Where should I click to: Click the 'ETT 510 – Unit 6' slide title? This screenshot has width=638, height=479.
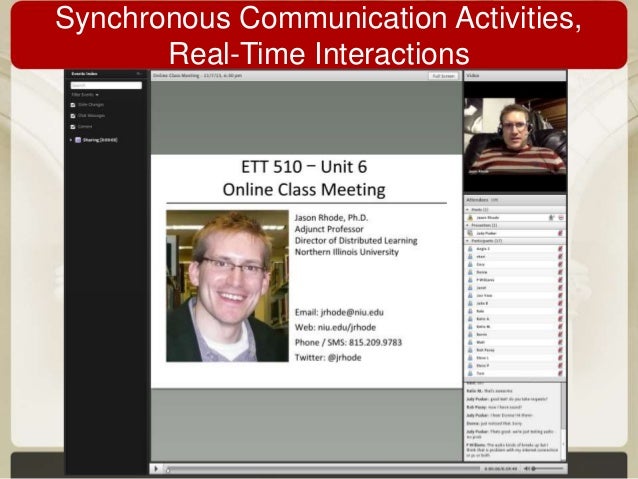[x=304, y=167]
